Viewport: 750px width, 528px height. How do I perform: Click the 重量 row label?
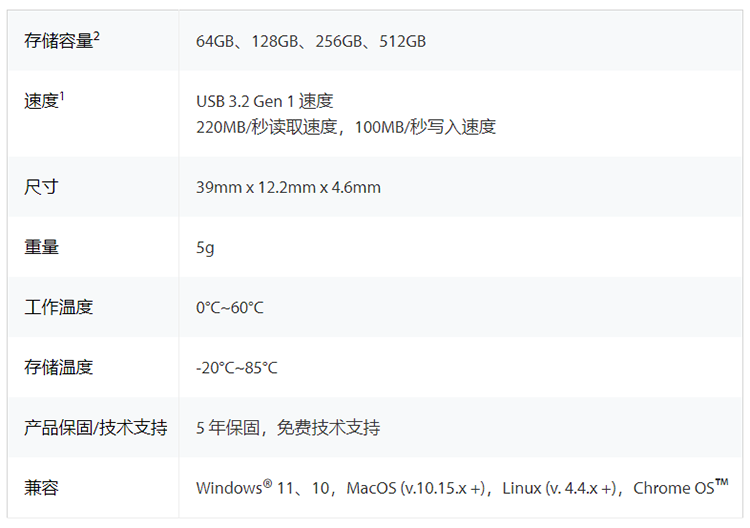pos(41,247)
